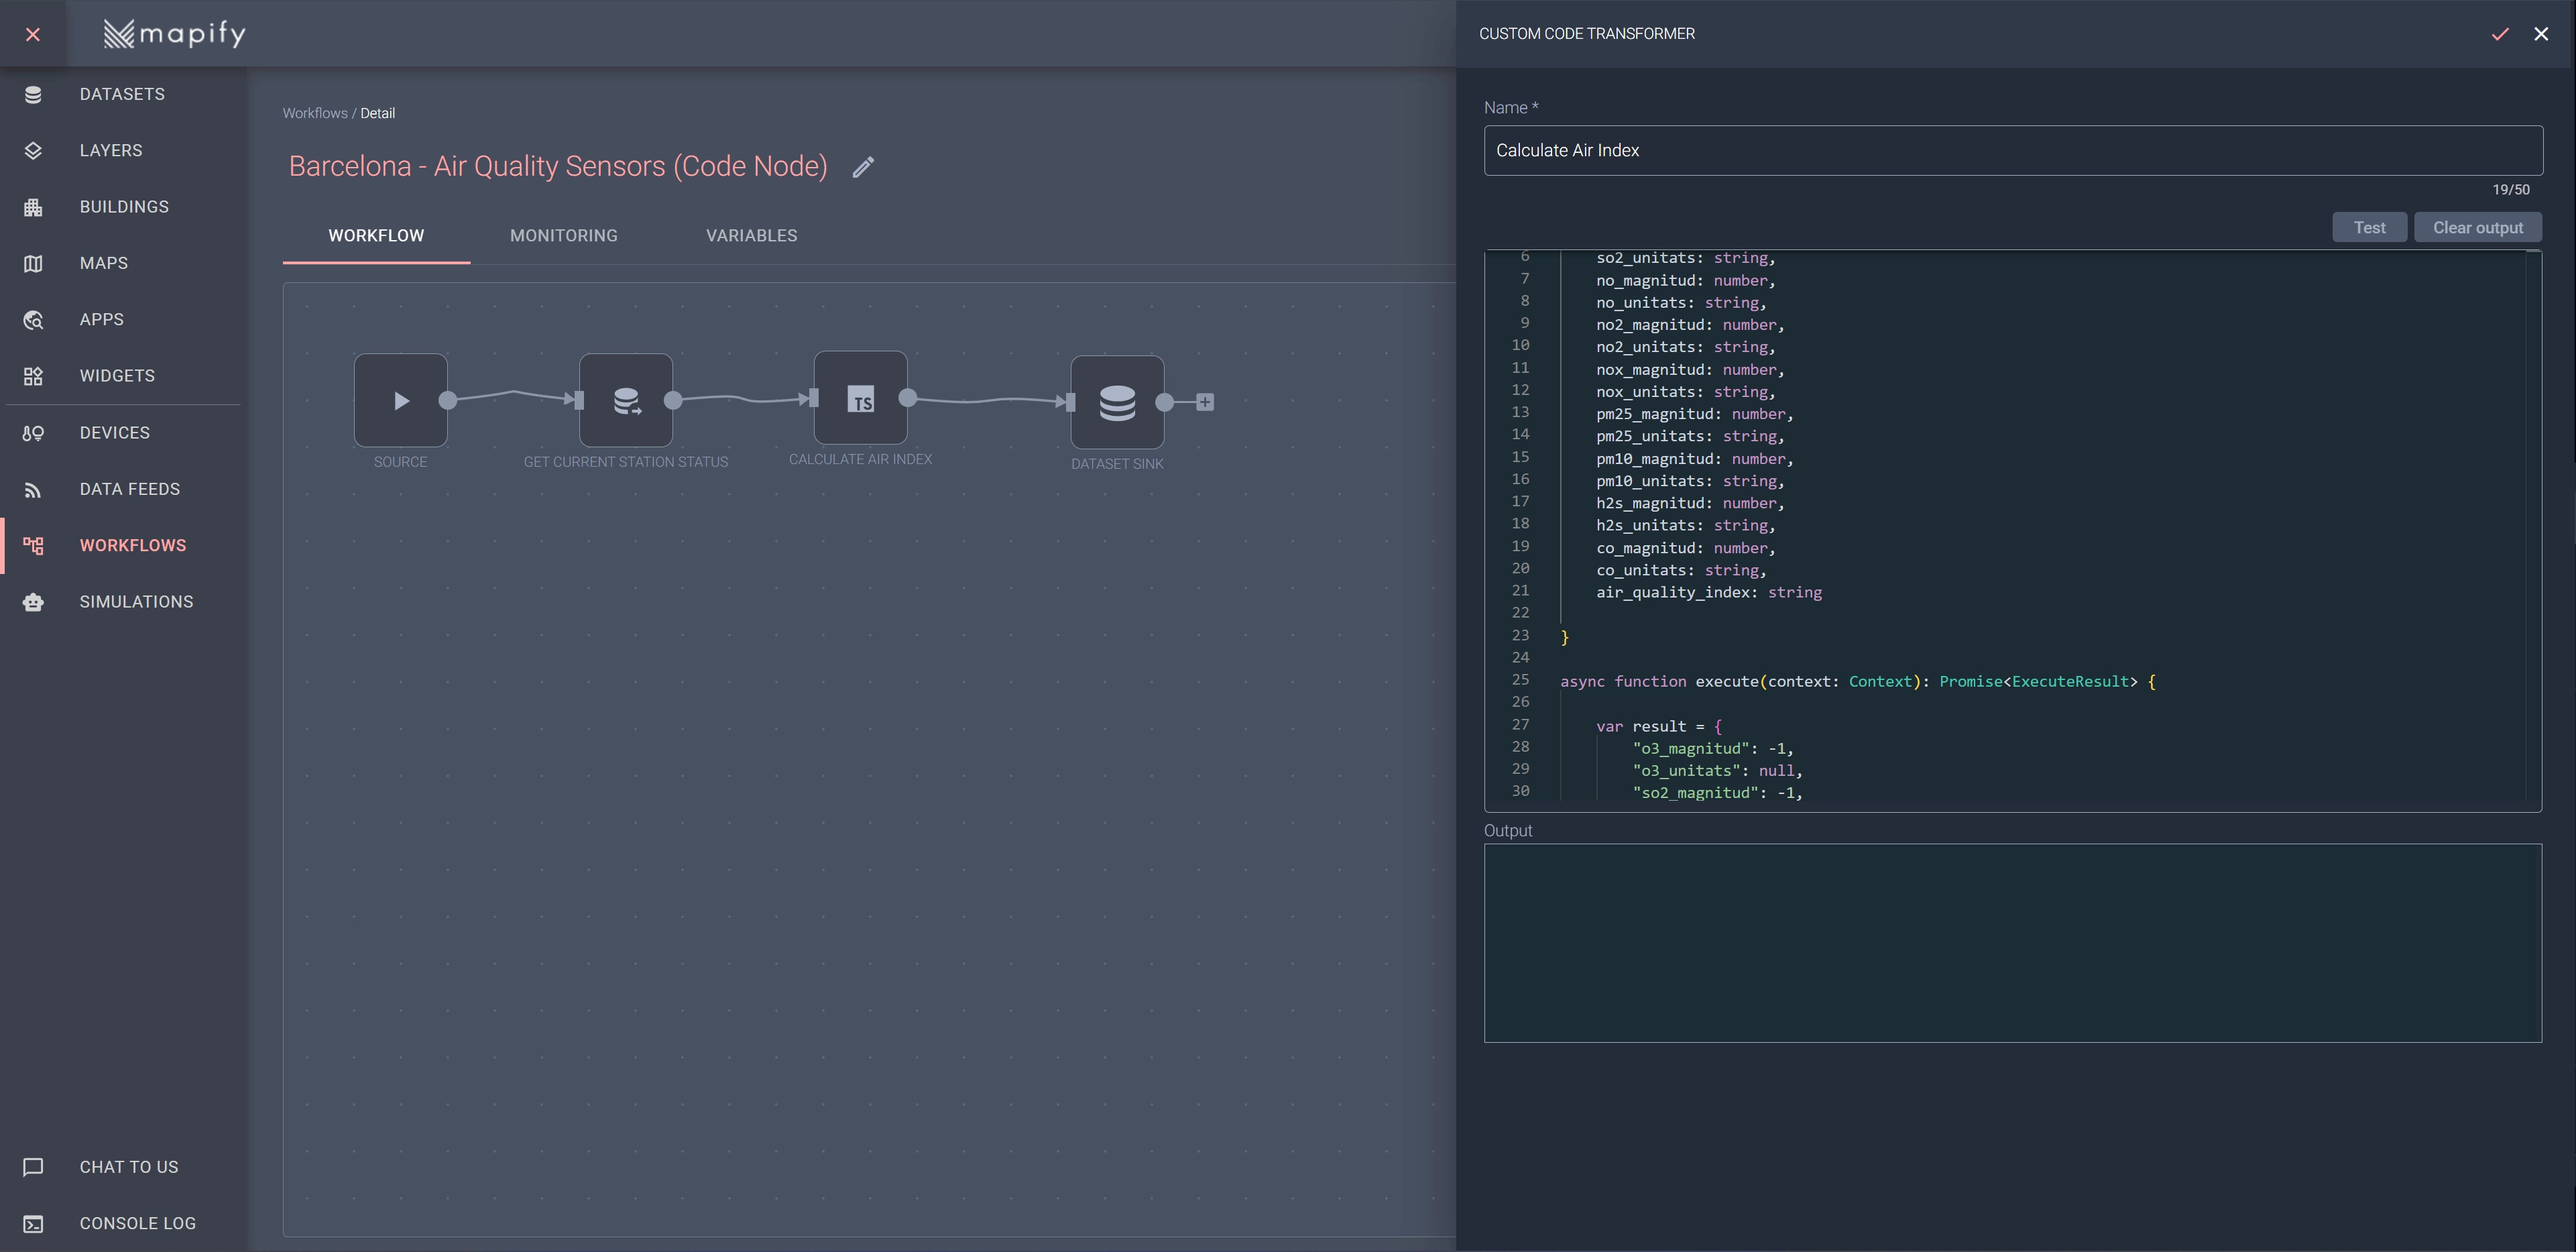Screen dimensions: 2576x1252
Task: Click into the Name input field
Action: click(x=2013, y=150)
